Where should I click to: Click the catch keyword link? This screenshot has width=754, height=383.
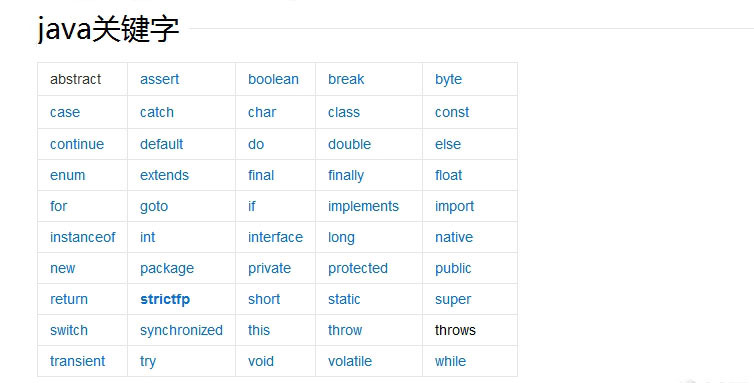tap(157, 112)
